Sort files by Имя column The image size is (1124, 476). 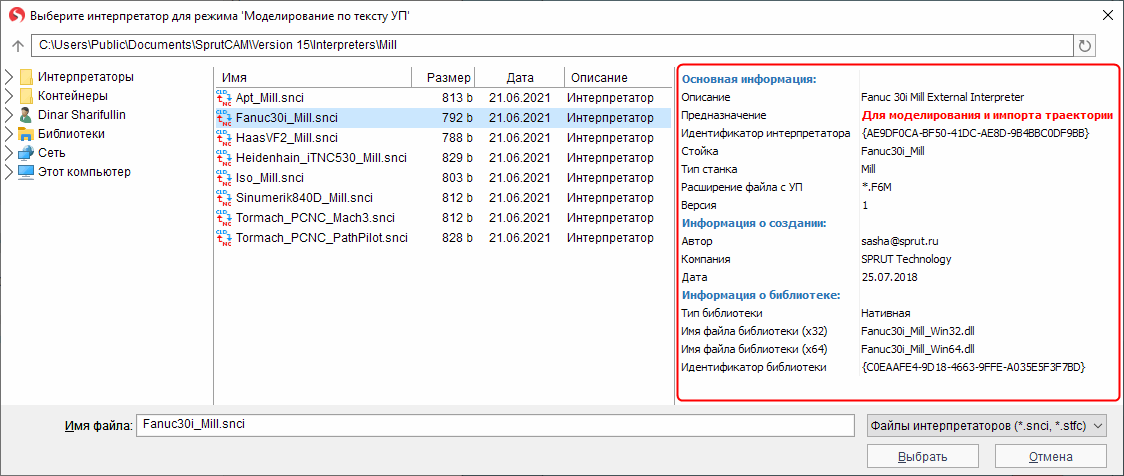(x=313, y=77)
